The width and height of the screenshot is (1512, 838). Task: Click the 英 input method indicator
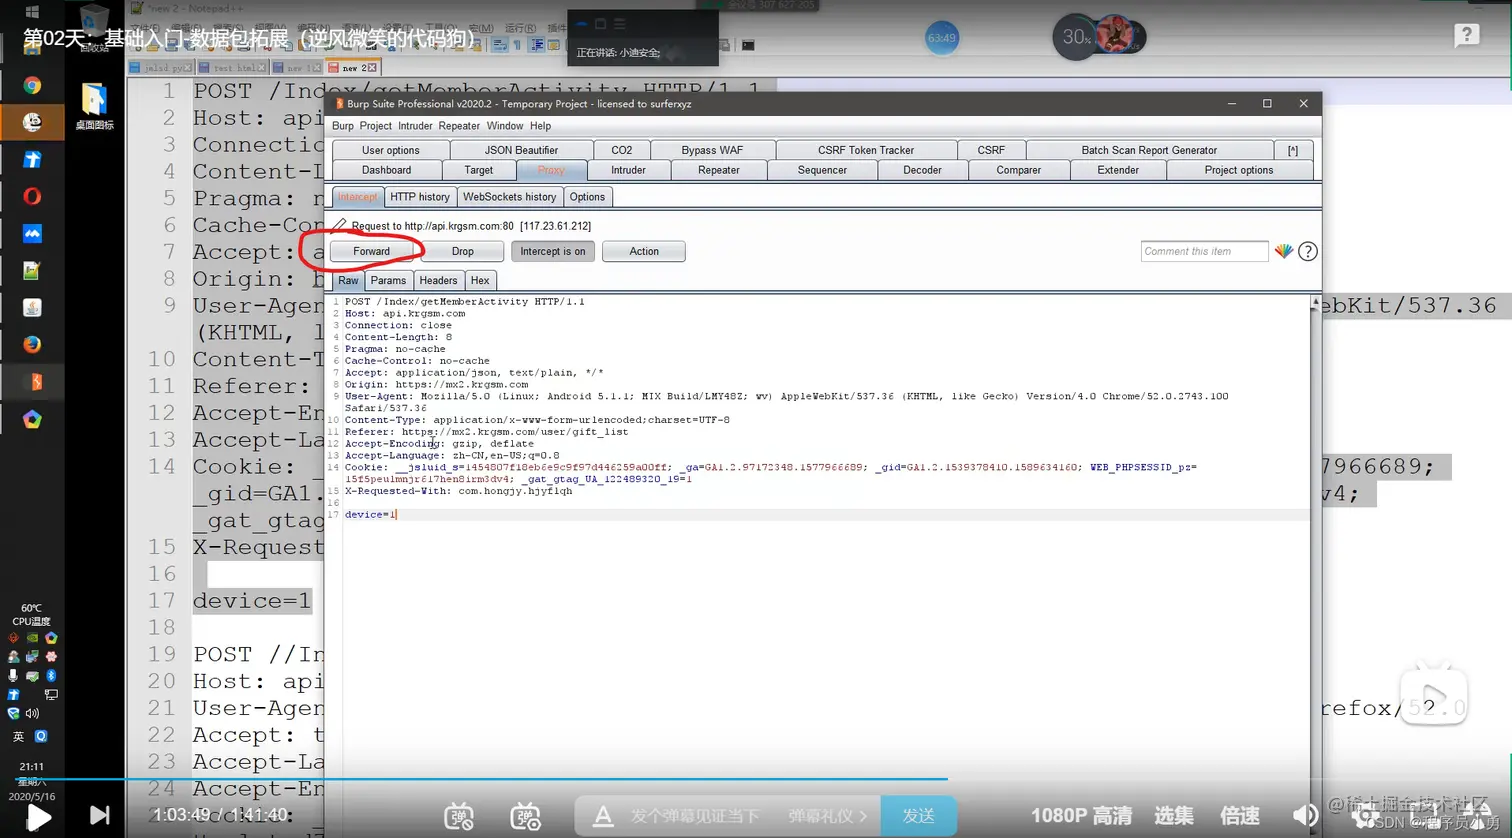pos(18,736)
